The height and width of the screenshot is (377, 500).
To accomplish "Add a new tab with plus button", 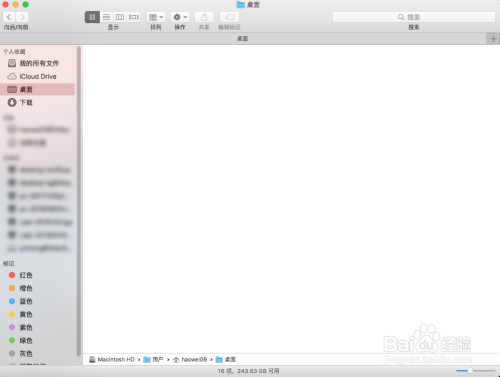I will 493,39.
